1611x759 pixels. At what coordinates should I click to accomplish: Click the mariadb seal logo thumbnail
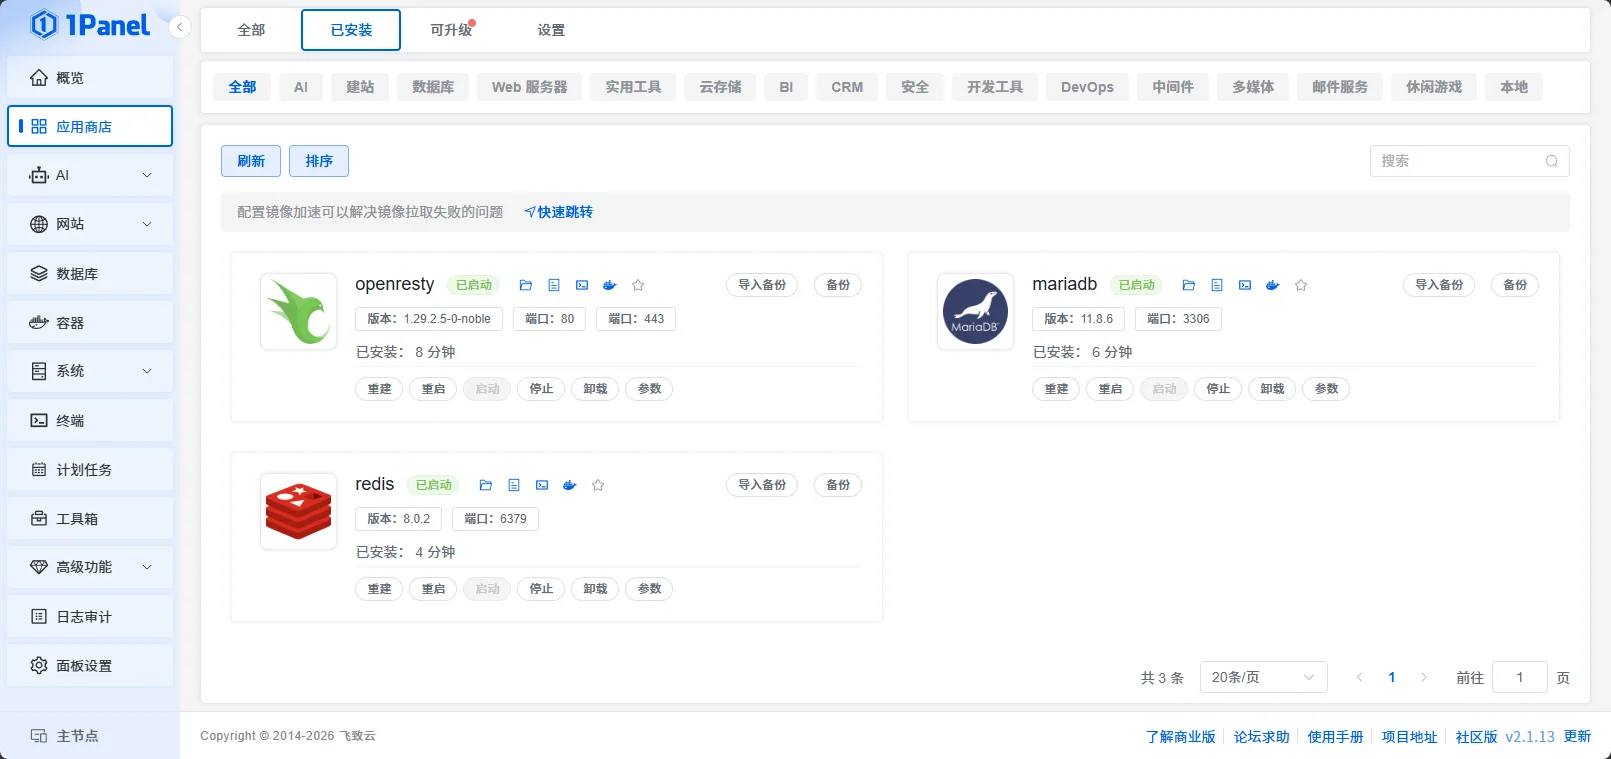[975, 311]
